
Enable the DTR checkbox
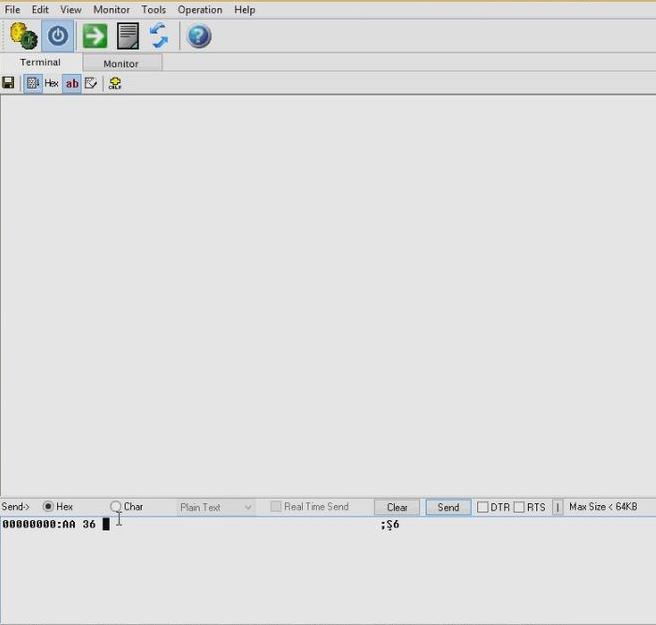coord(483,507)
